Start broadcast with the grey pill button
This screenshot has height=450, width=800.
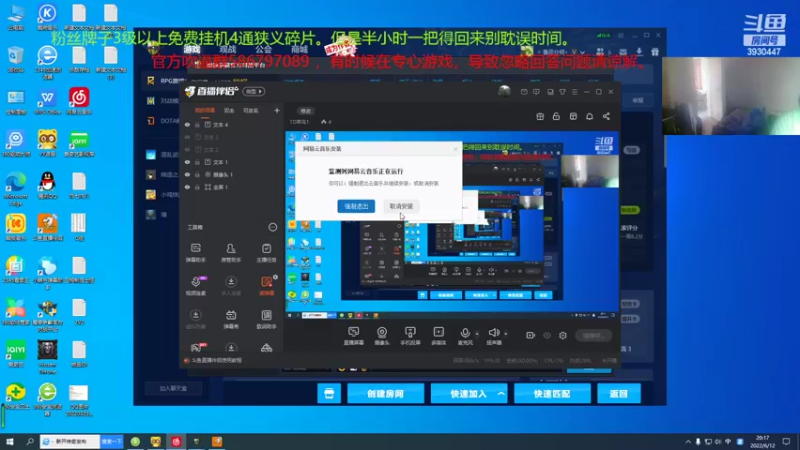pyautogui.click(x=593, y=335)
